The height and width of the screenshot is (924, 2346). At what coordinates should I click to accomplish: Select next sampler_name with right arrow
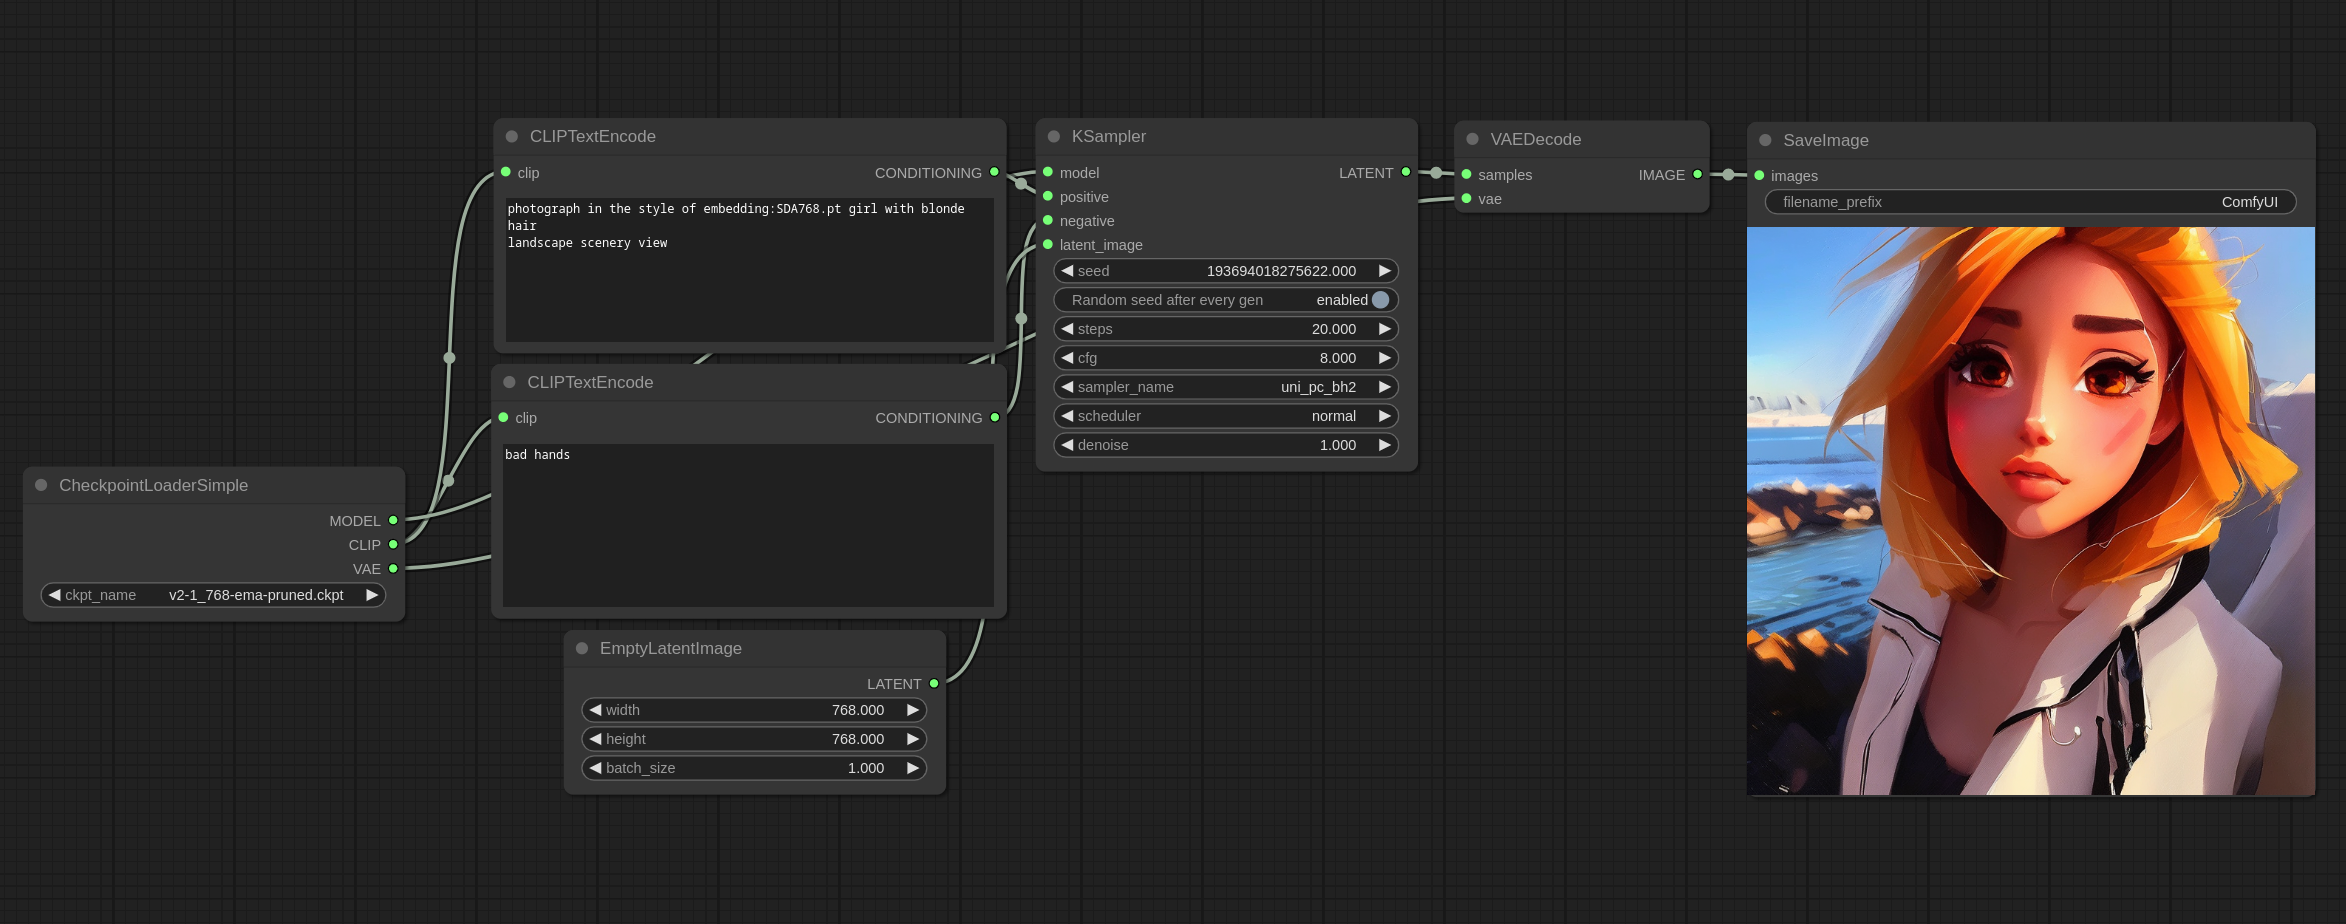[1385, 387]
